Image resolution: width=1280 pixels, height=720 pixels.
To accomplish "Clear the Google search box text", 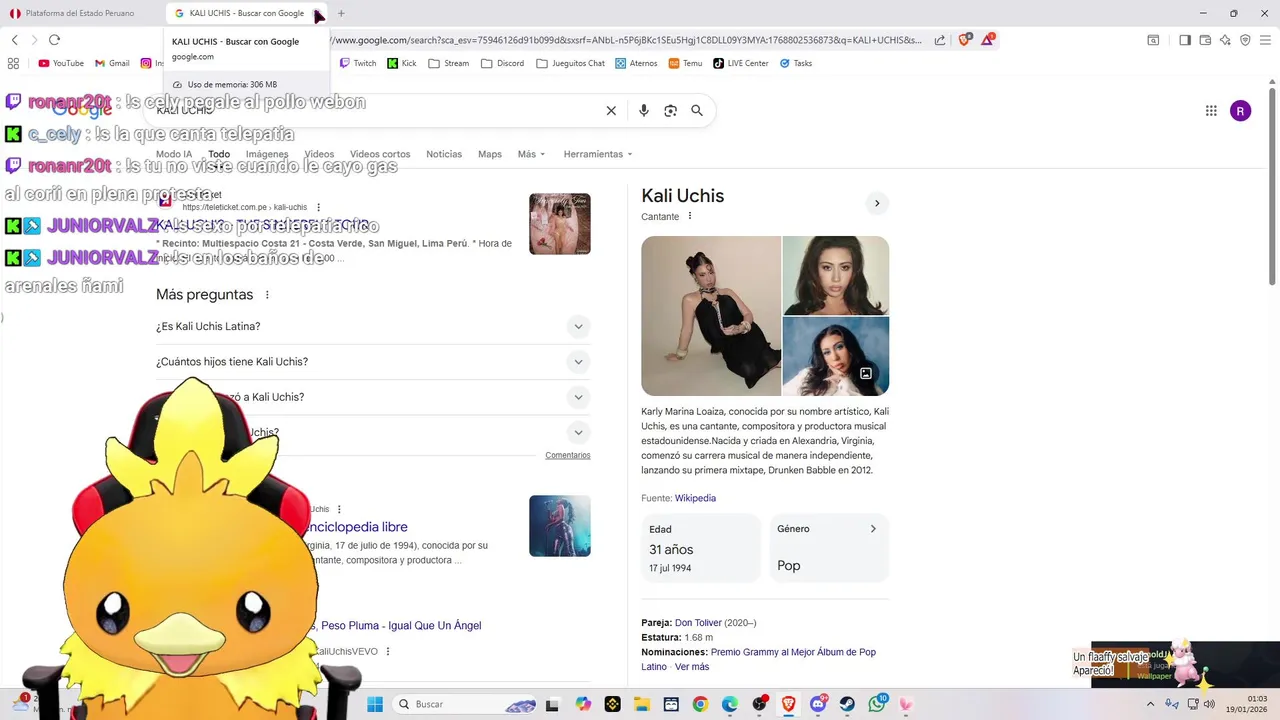I will click(x=611, y=111).
